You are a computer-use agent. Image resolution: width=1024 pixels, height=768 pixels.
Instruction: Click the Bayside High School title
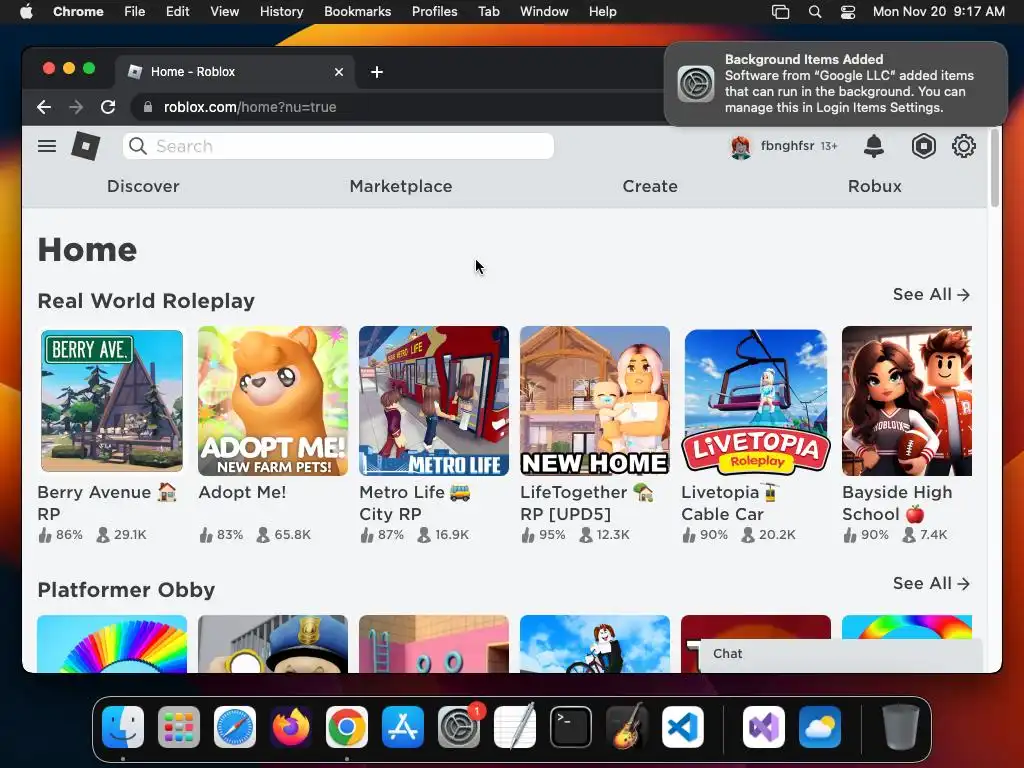[x=897, y=503]
